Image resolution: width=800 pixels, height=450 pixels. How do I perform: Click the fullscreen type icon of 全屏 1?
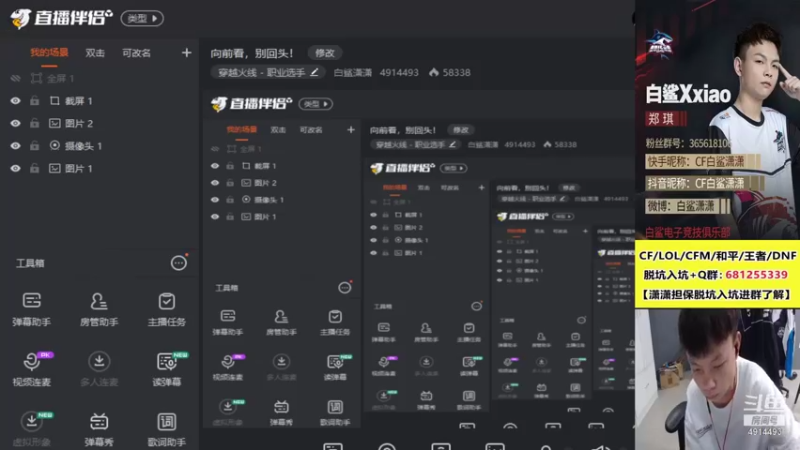coord(36,78)
